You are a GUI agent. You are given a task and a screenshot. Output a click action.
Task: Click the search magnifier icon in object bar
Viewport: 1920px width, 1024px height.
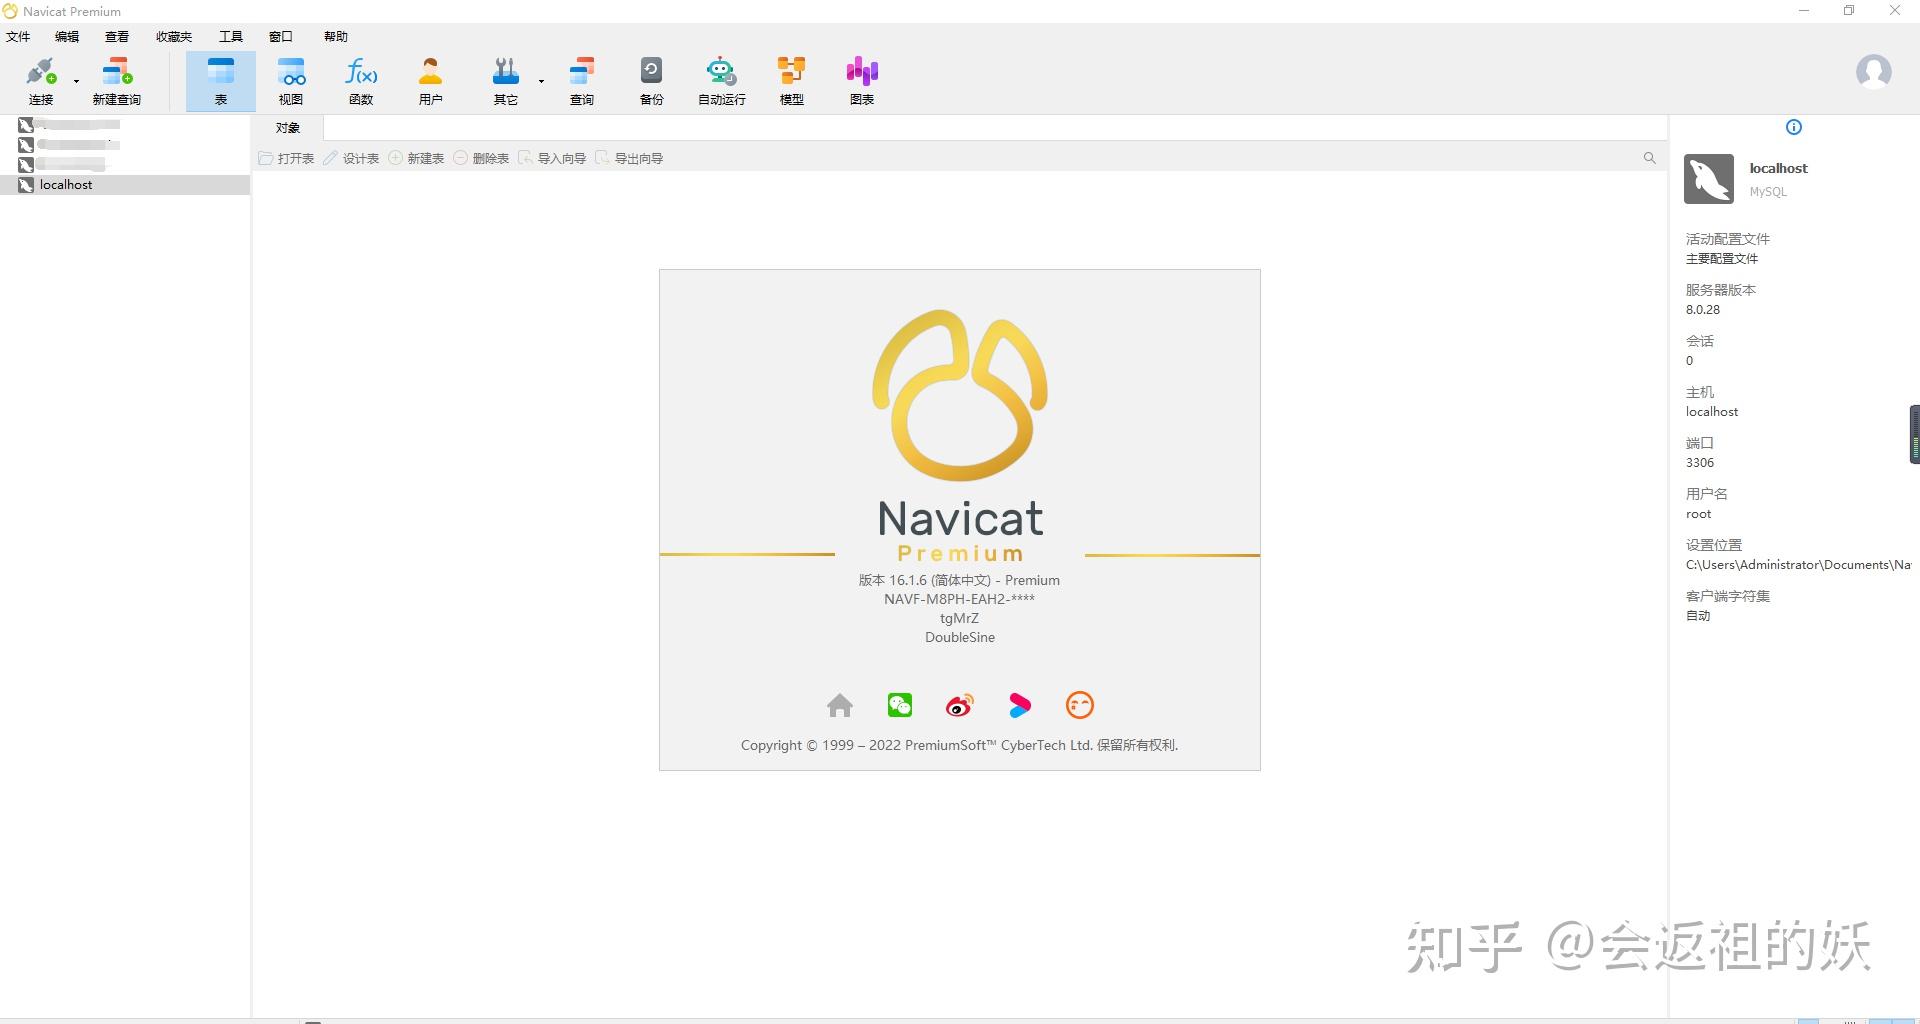coord(1649,158)
